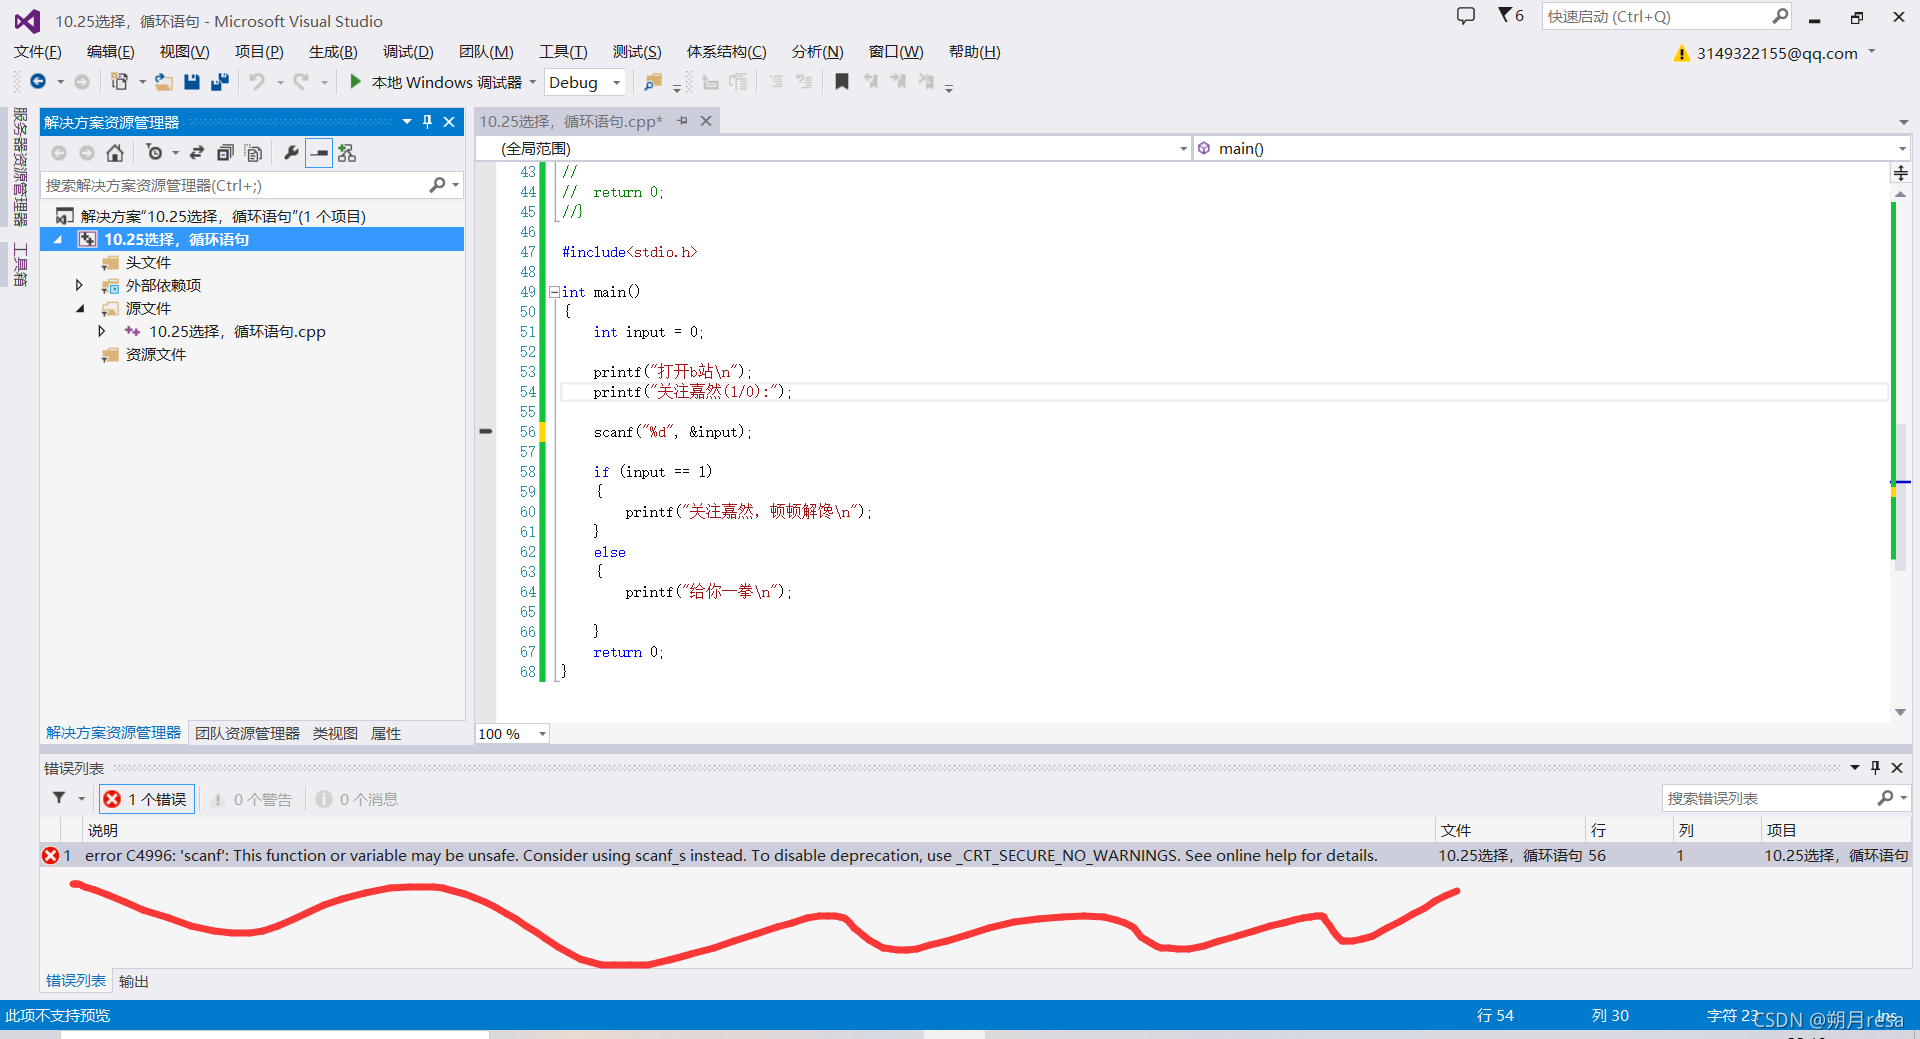The image size is (1920, 1039).
Task: Click the split editor window icon
Action: 1901,173
